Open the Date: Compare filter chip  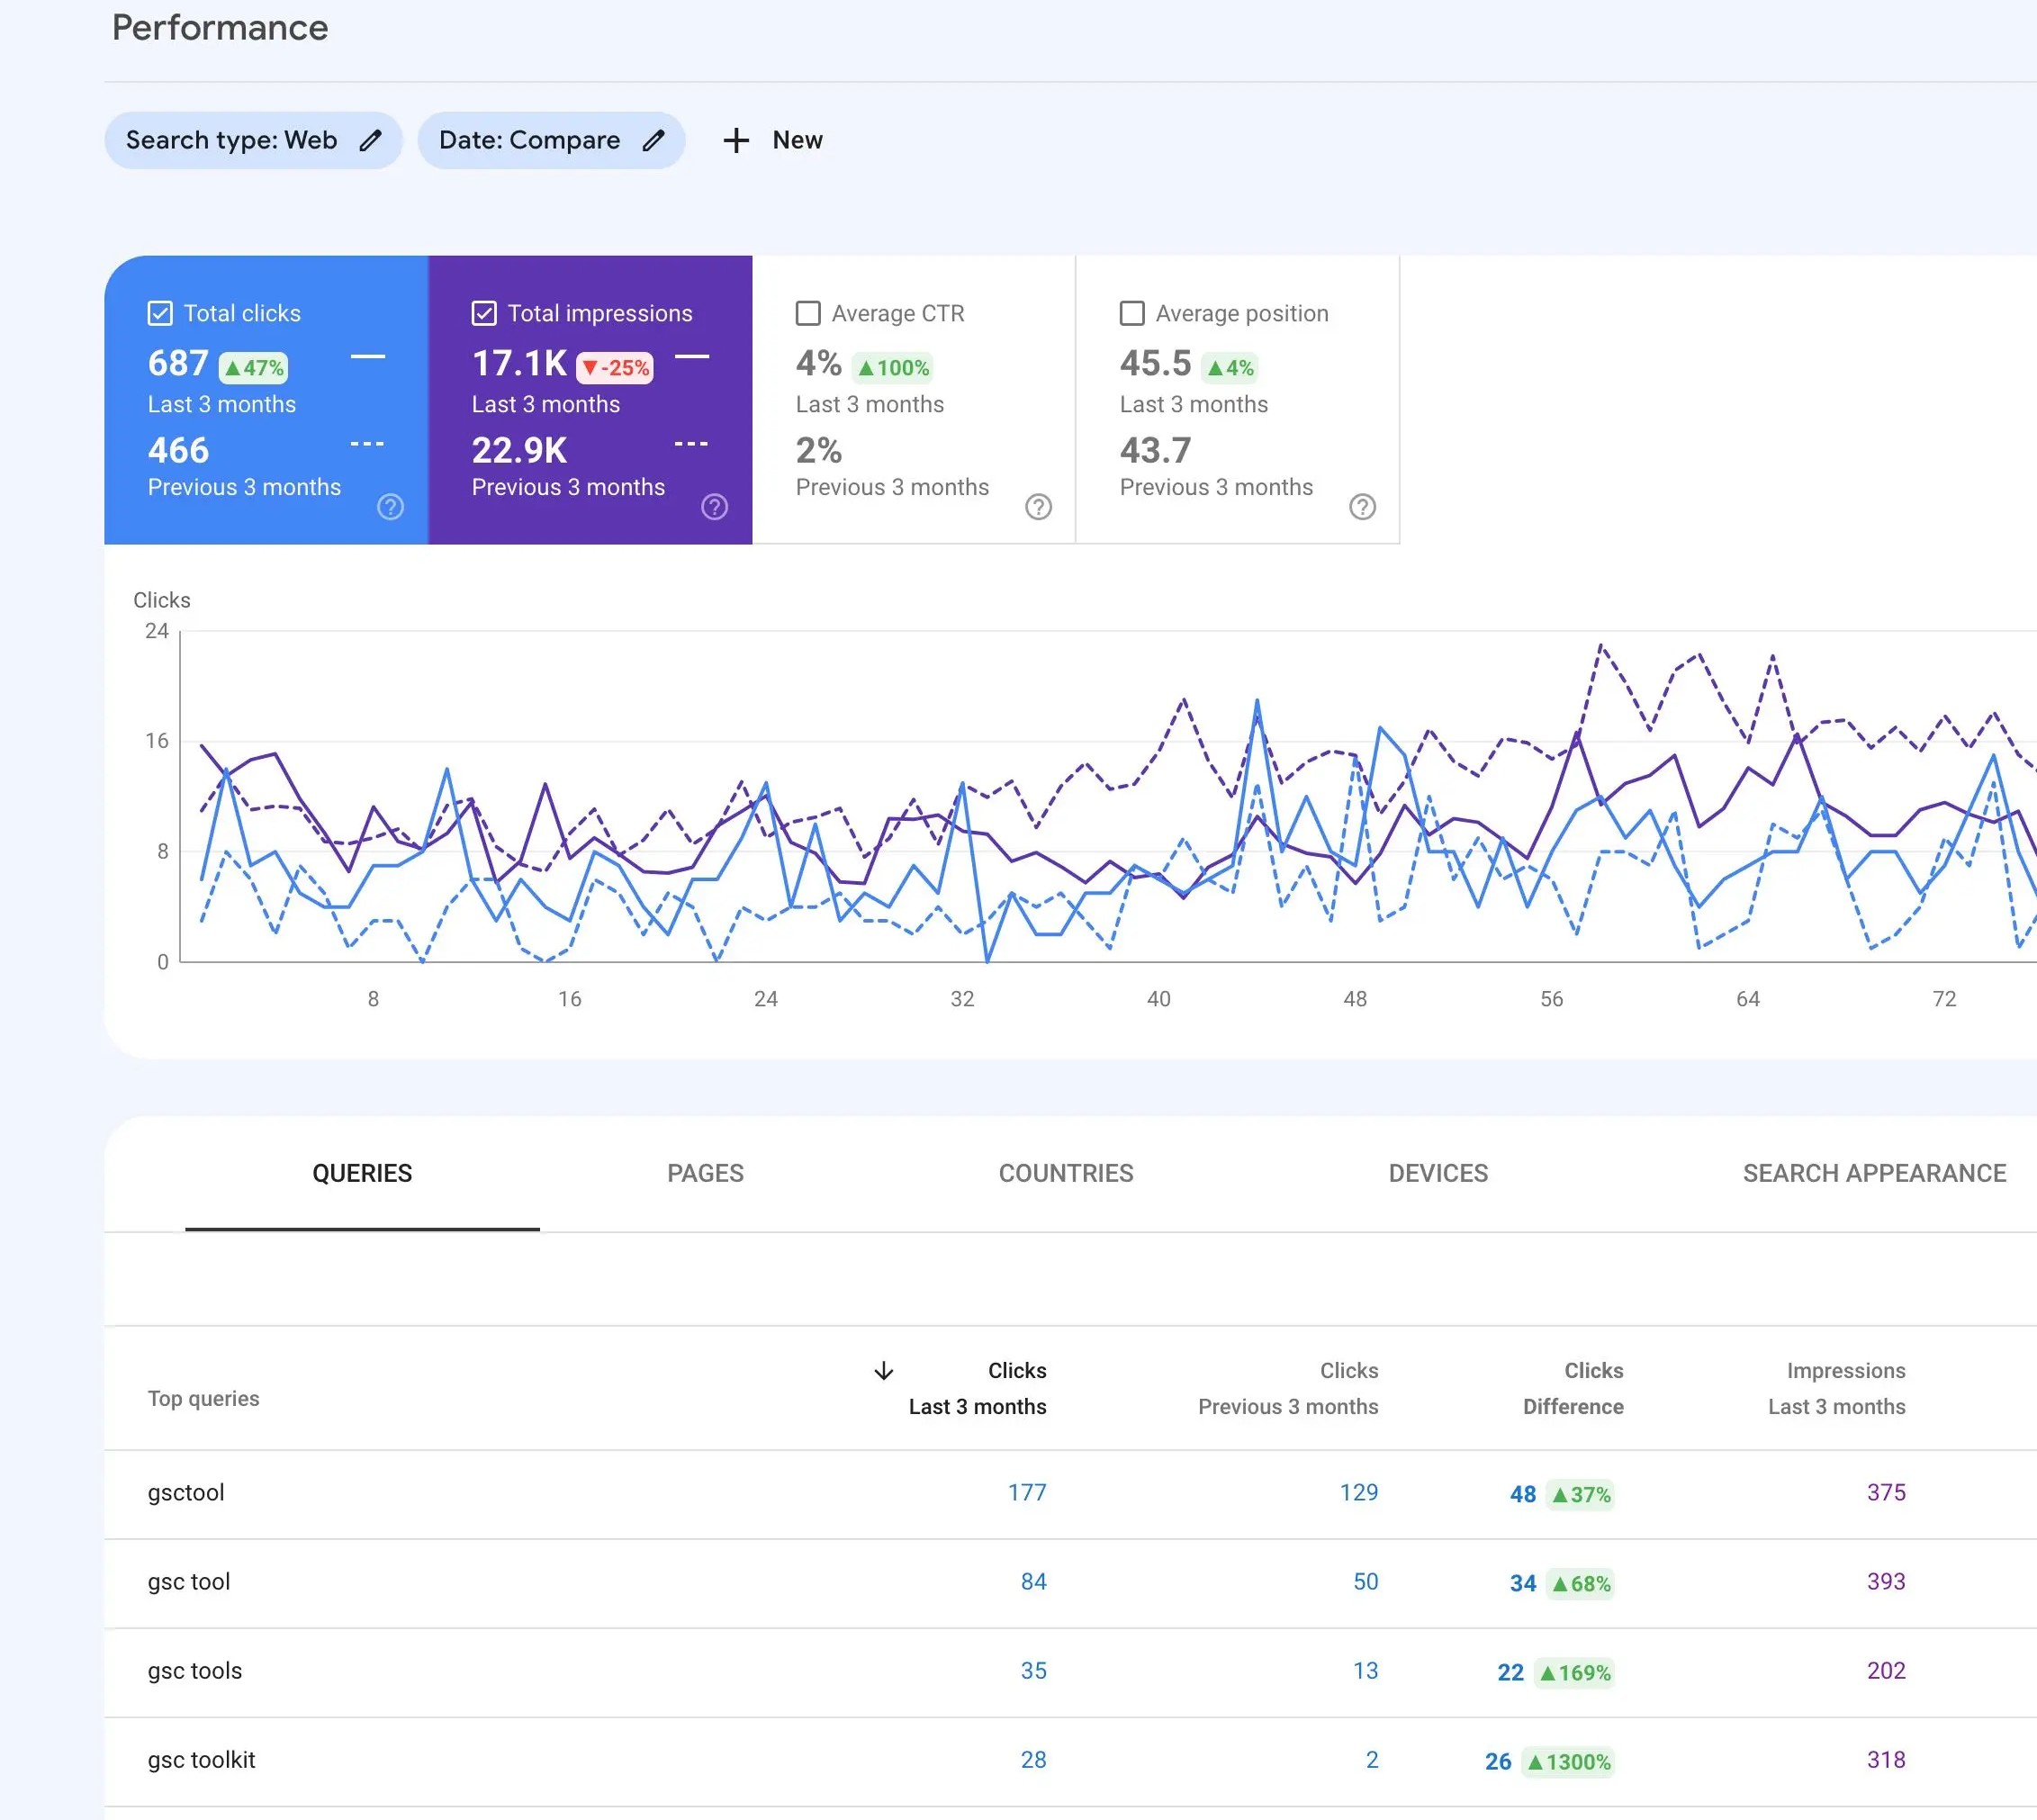pyautogui.click(x=529, y=140)
